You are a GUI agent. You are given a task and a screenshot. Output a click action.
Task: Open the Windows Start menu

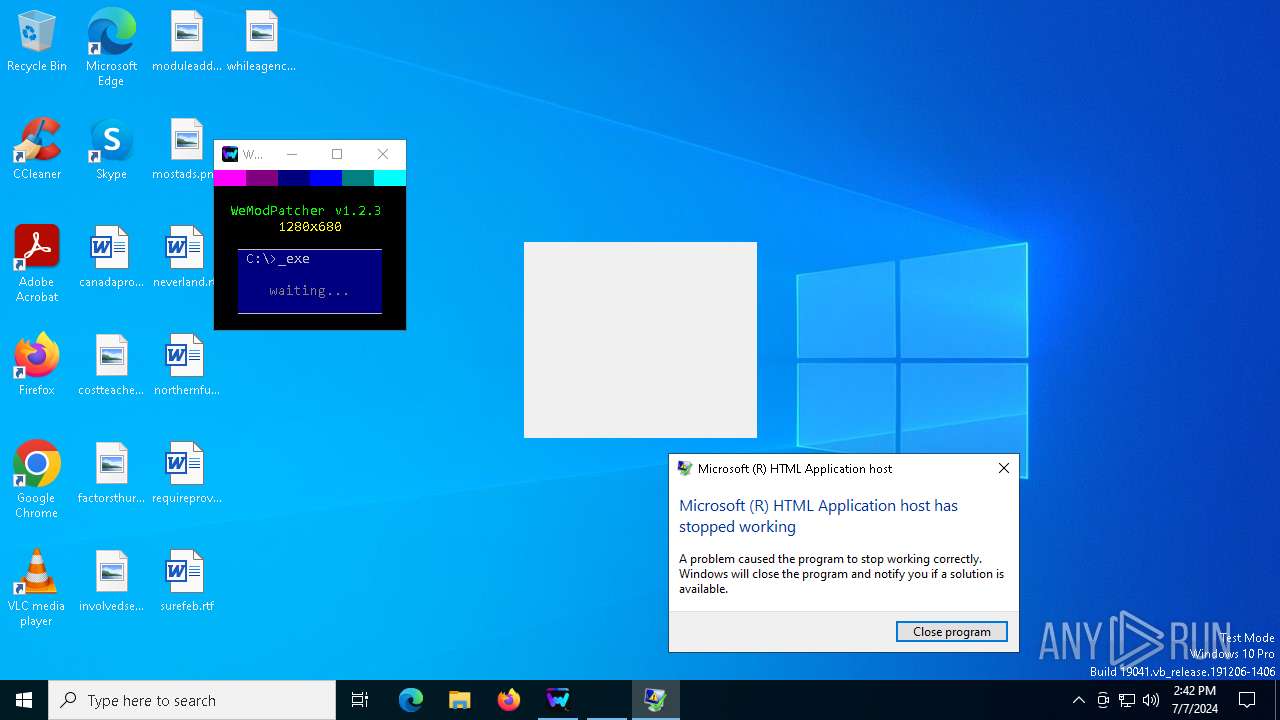tap(24, 700)
